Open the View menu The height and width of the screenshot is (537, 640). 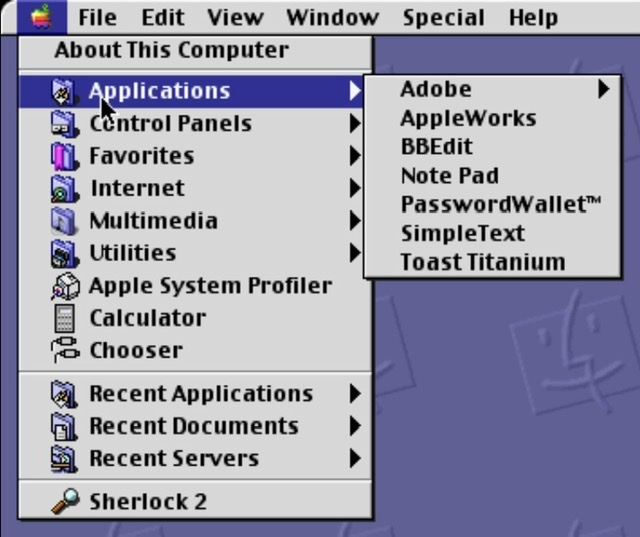click(x=235, y=18)
